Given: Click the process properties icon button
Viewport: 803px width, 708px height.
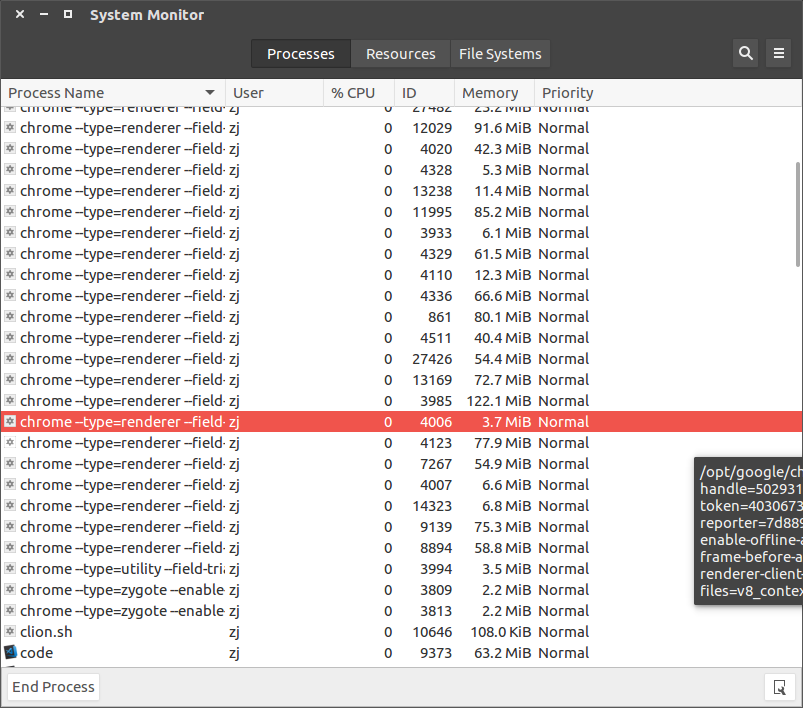Looking at the screenshot, I should (779, 687).
